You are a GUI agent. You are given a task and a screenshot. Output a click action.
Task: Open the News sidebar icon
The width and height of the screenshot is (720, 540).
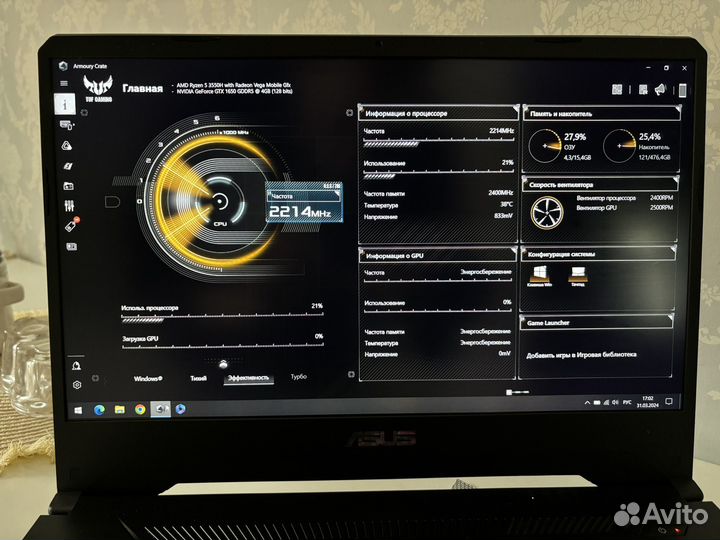pos(72,247)
